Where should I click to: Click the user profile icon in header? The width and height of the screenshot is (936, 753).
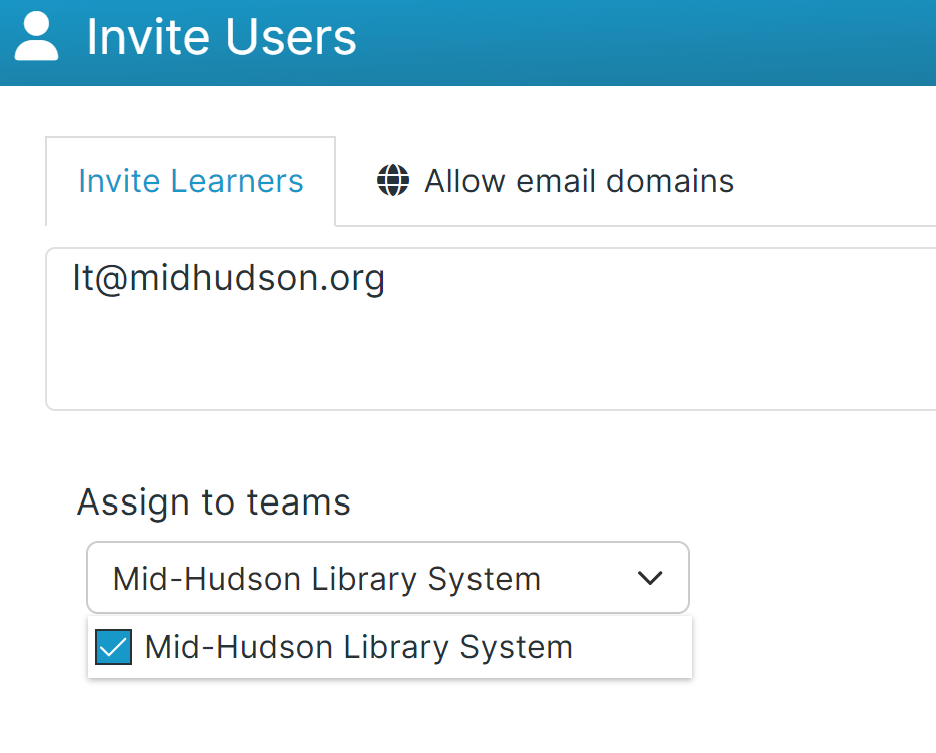pos(36,36)
